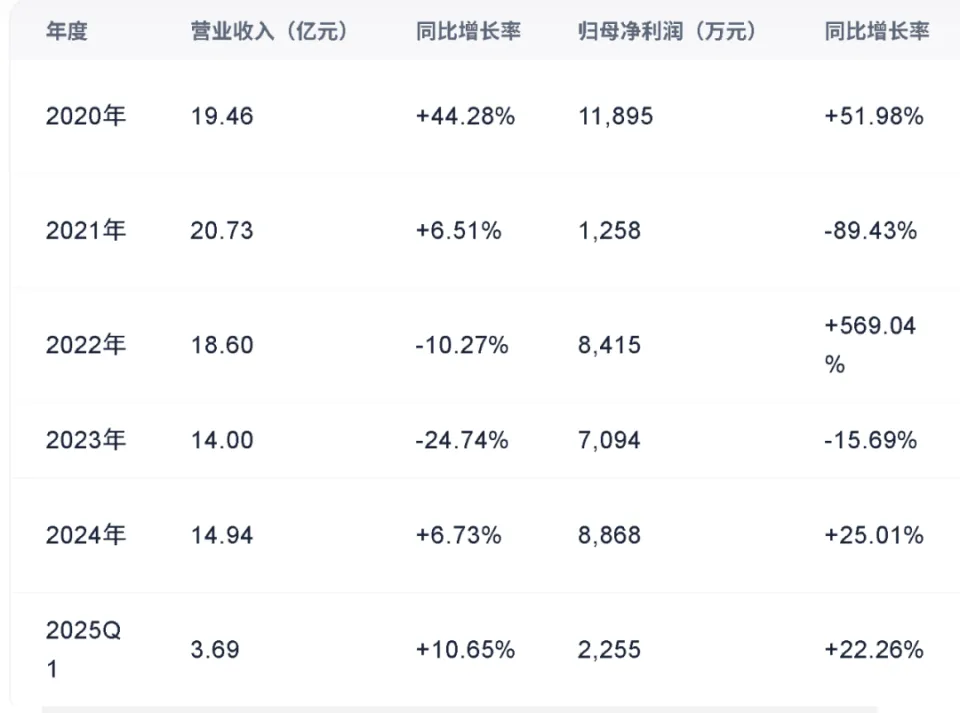Screen dimensions: 960x713
Task: Select the +22.26% profit growth cell
Action: click(x=873, y=650)
